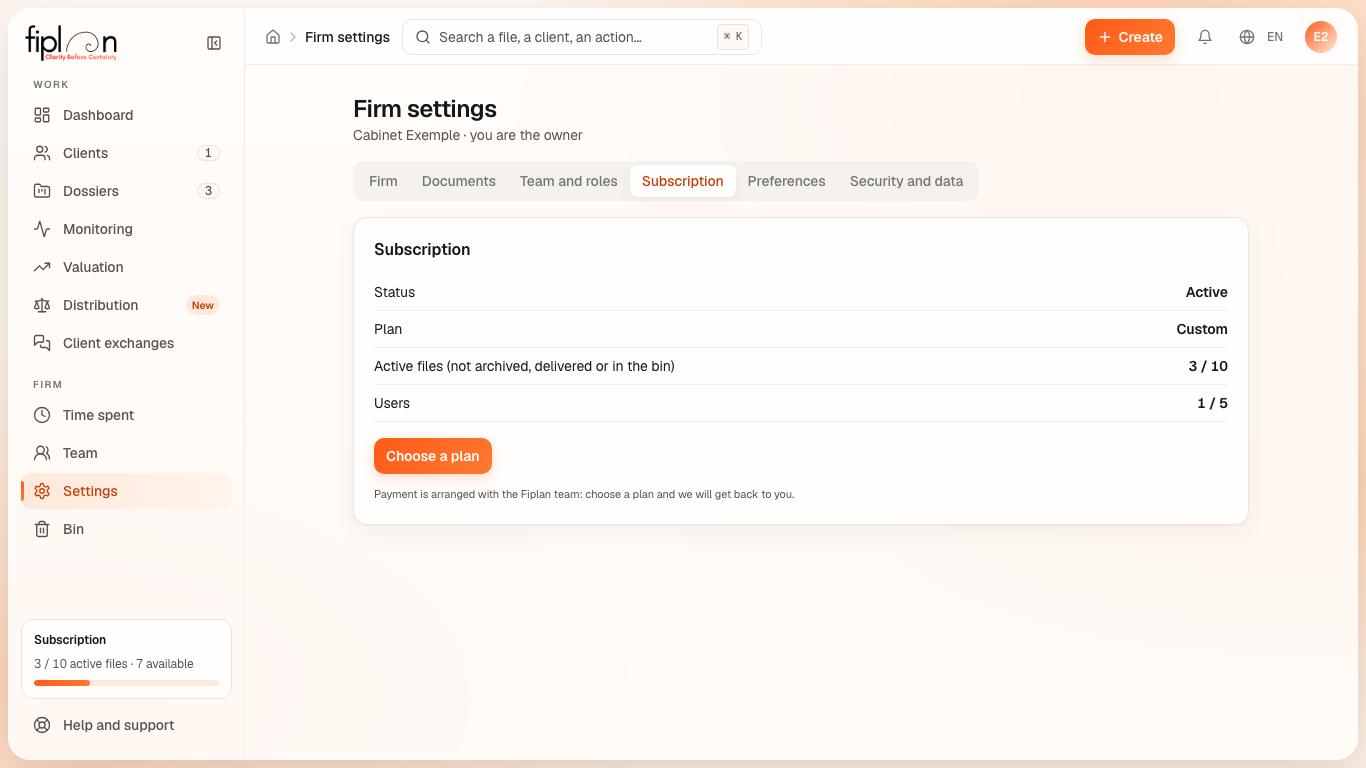
Task: Open the E2 user avatar menu
Action: coord(1321,37)
